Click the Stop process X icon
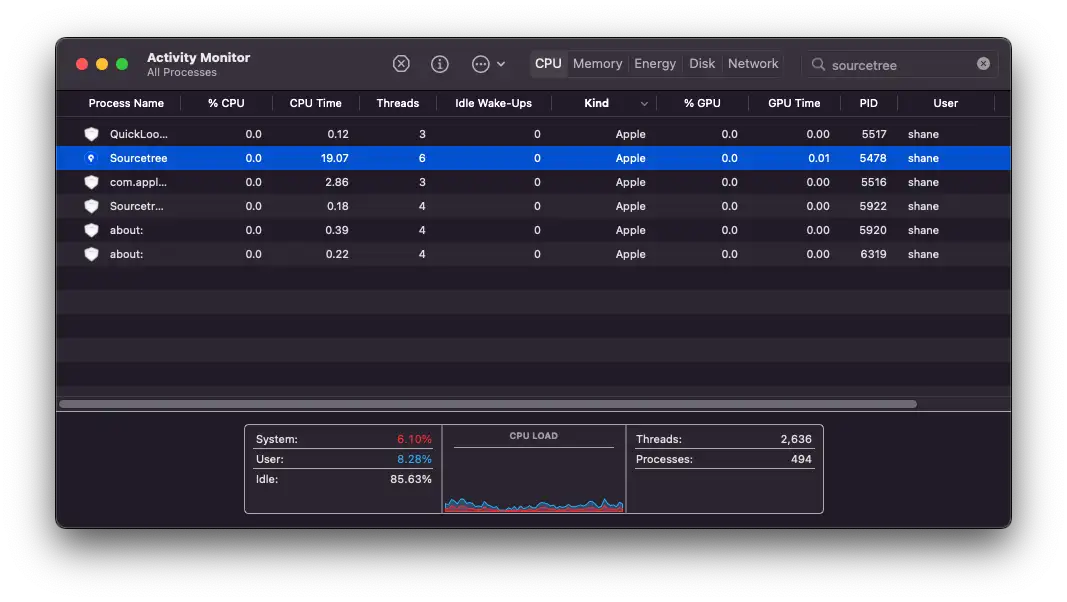Viewport: 1067px width, 602px height. [401, 64]
